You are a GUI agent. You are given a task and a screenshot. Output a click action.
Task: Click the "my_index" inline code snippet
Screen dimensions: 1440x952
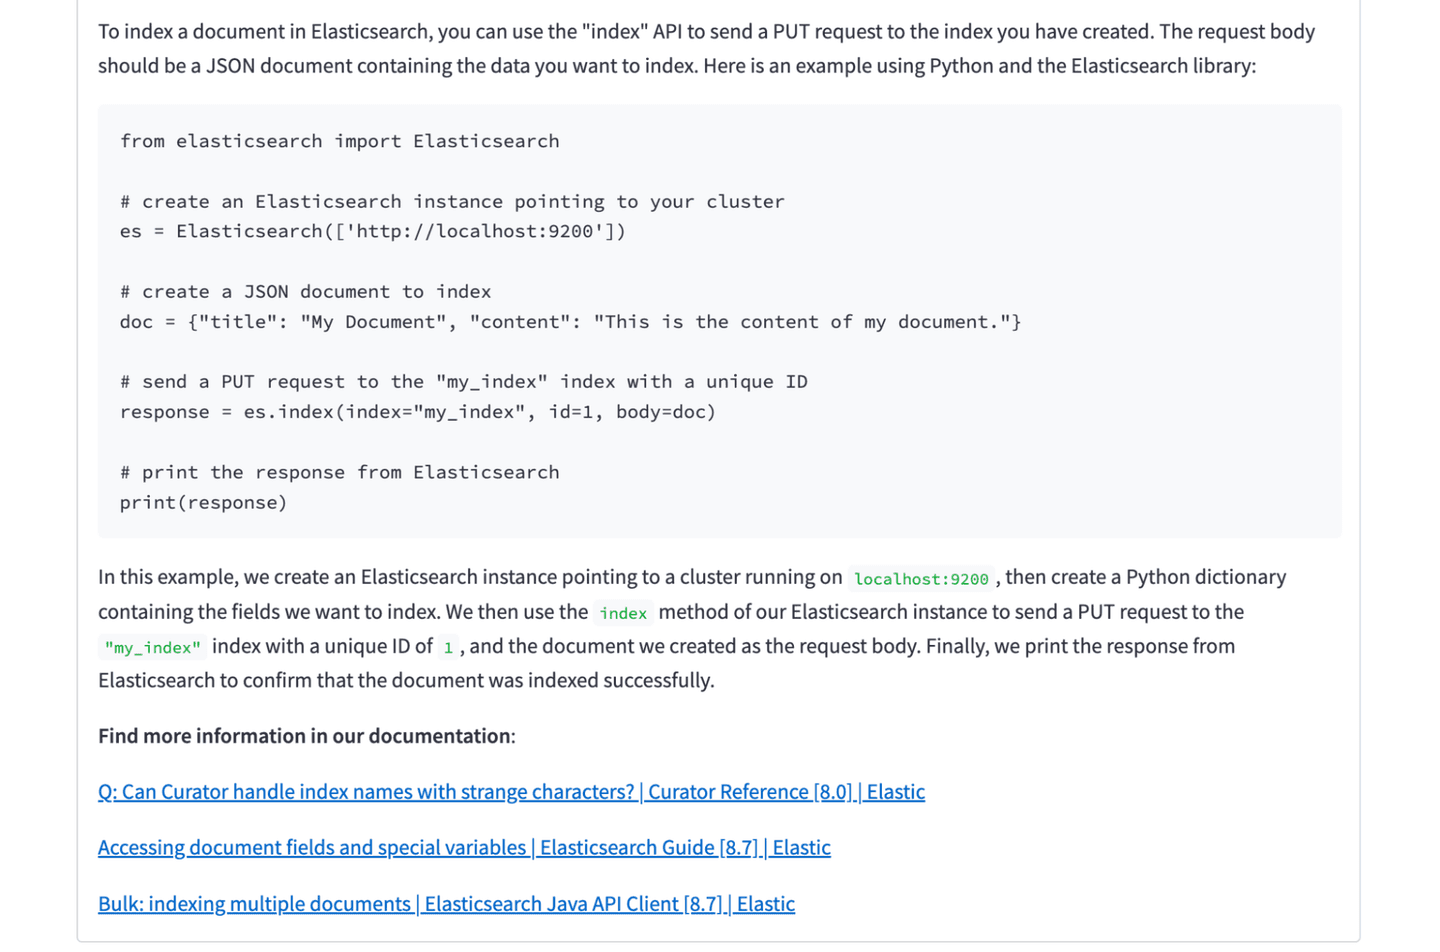152,648
